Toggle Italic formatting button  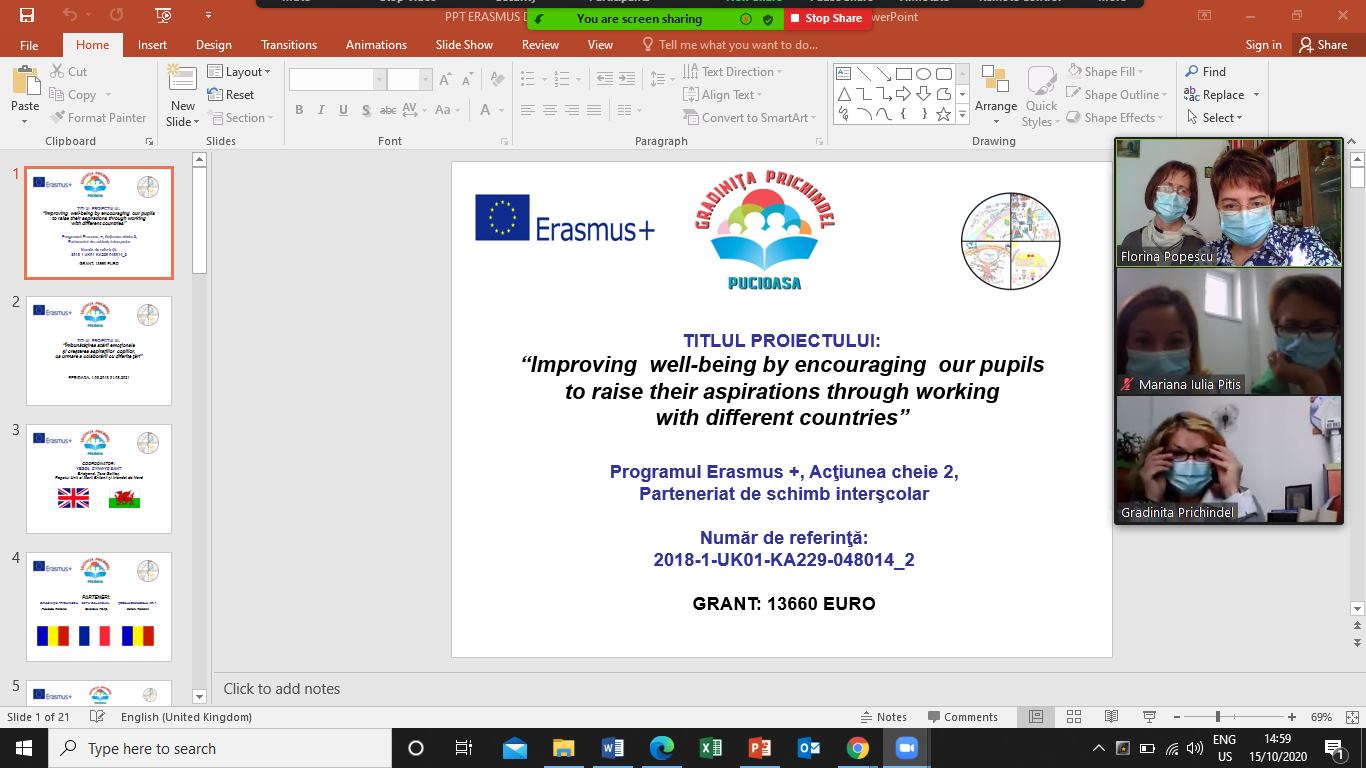pos(321,110)
